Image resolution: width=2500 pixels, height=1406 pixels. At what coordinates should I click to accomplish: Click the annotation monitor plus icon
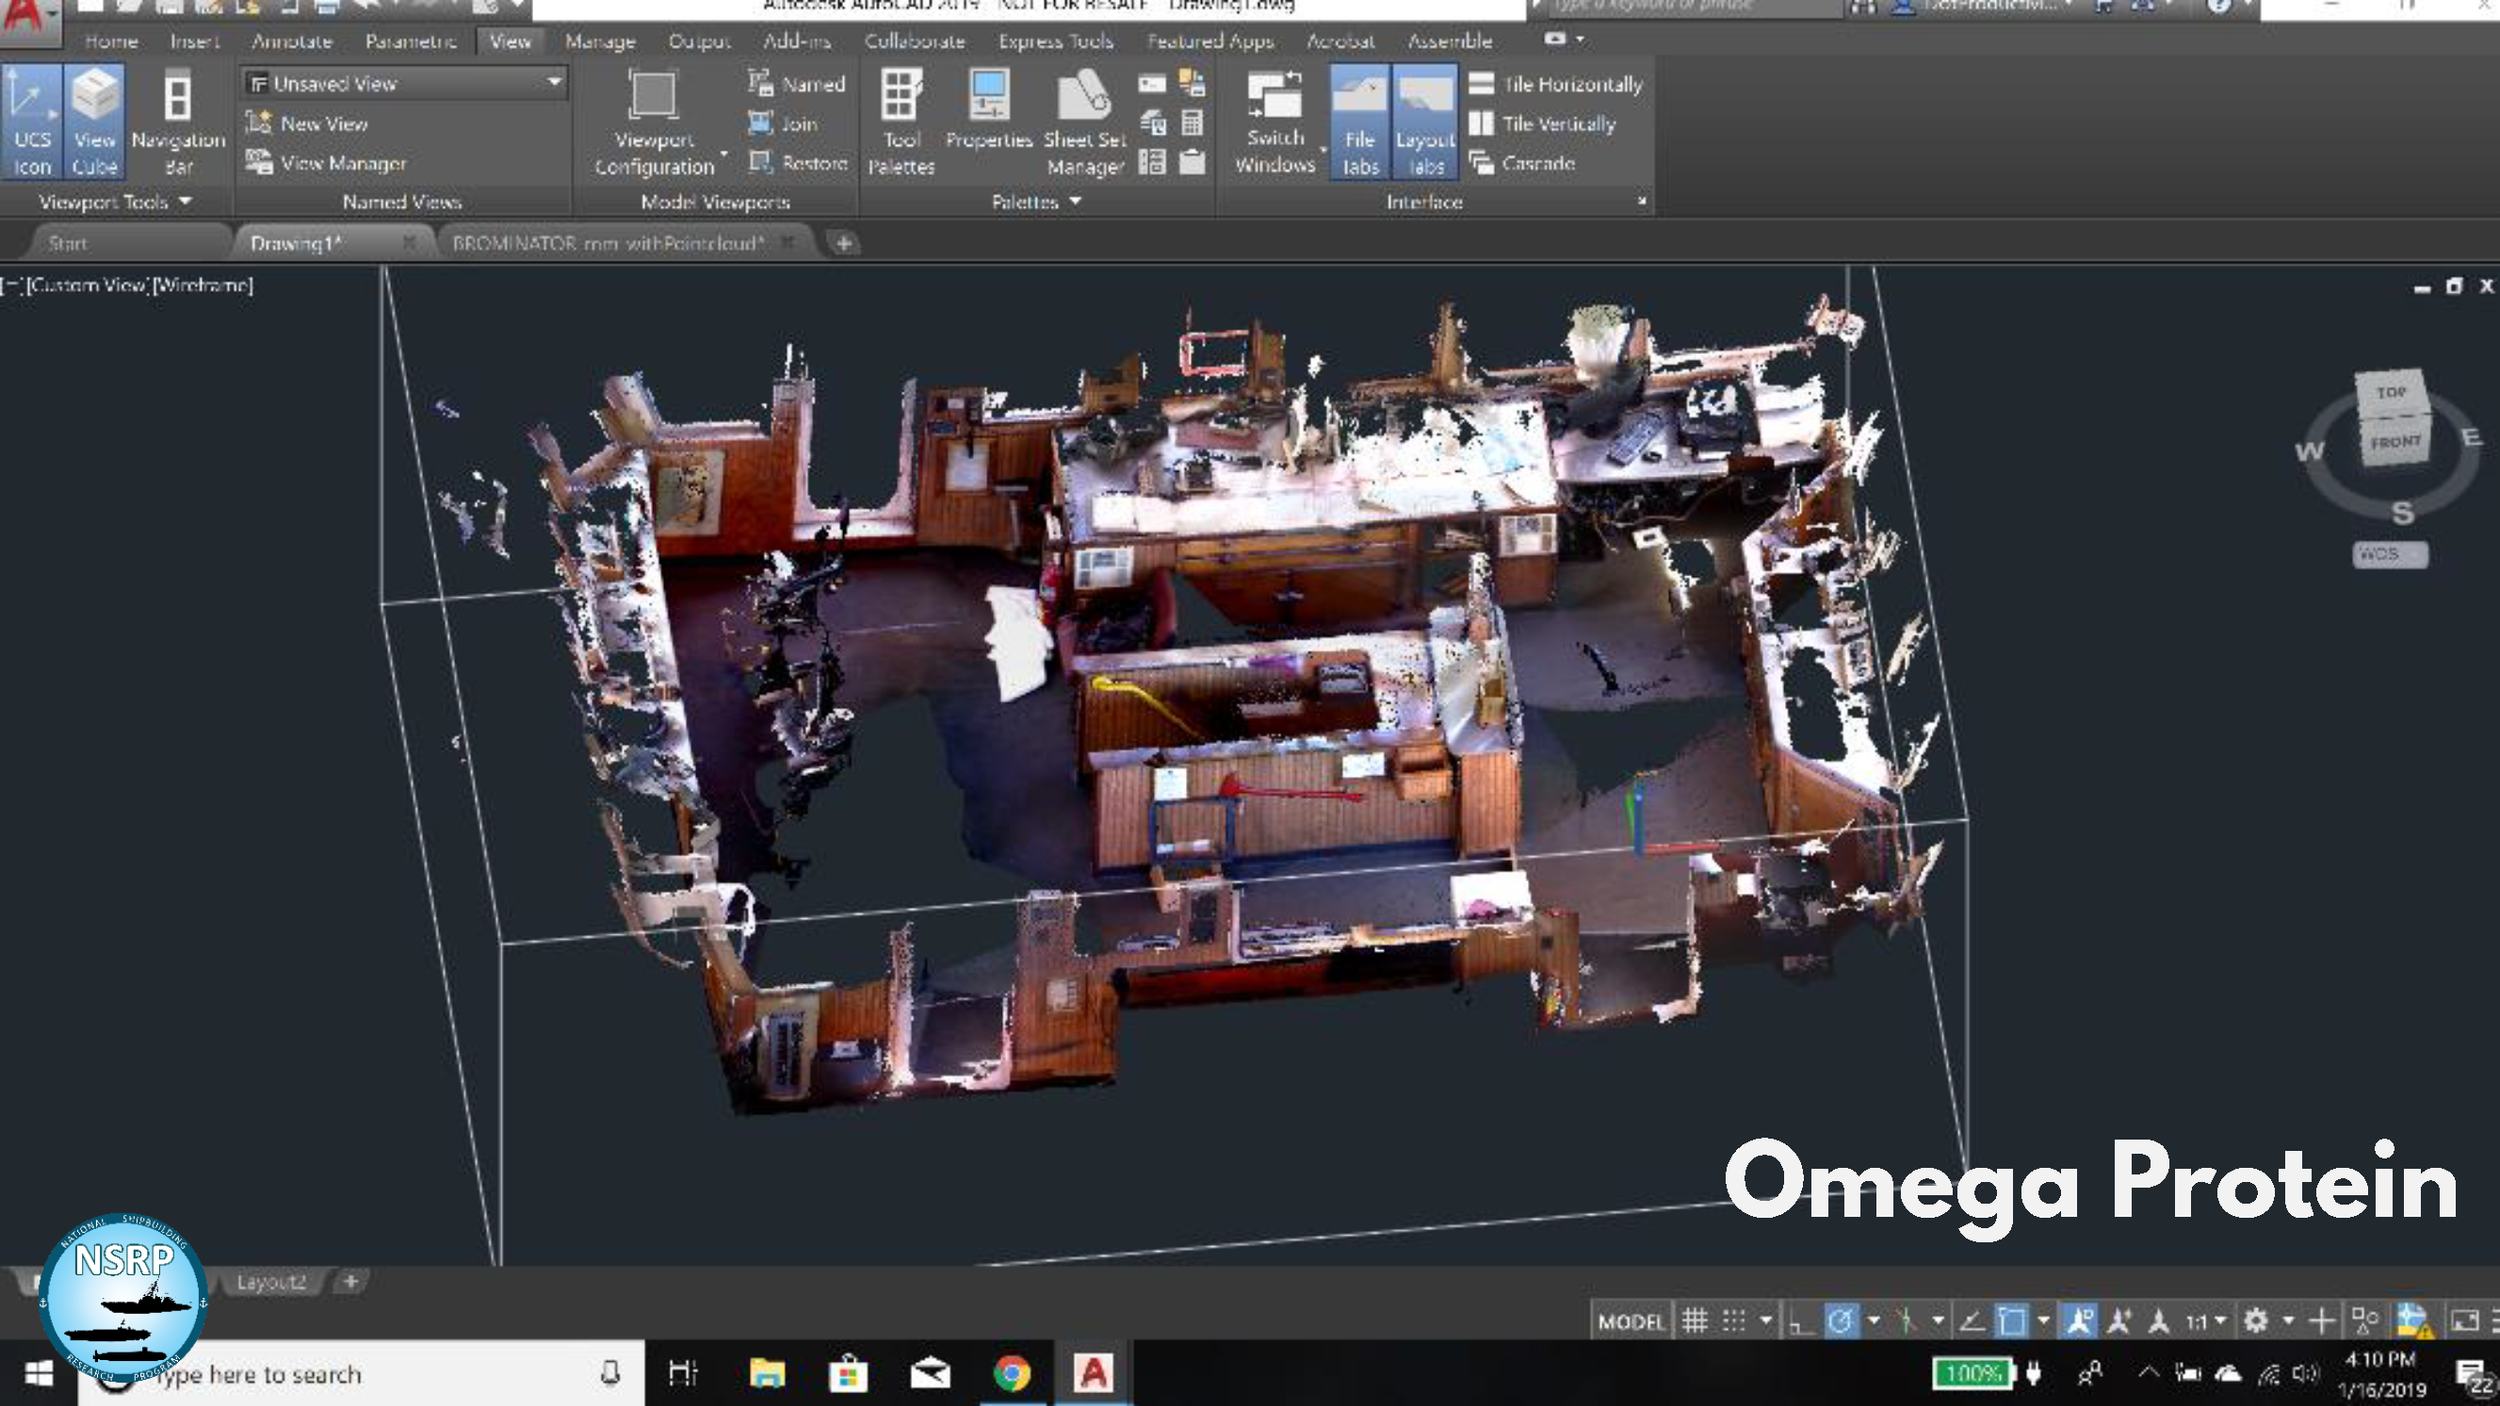pos(2322,1321)
